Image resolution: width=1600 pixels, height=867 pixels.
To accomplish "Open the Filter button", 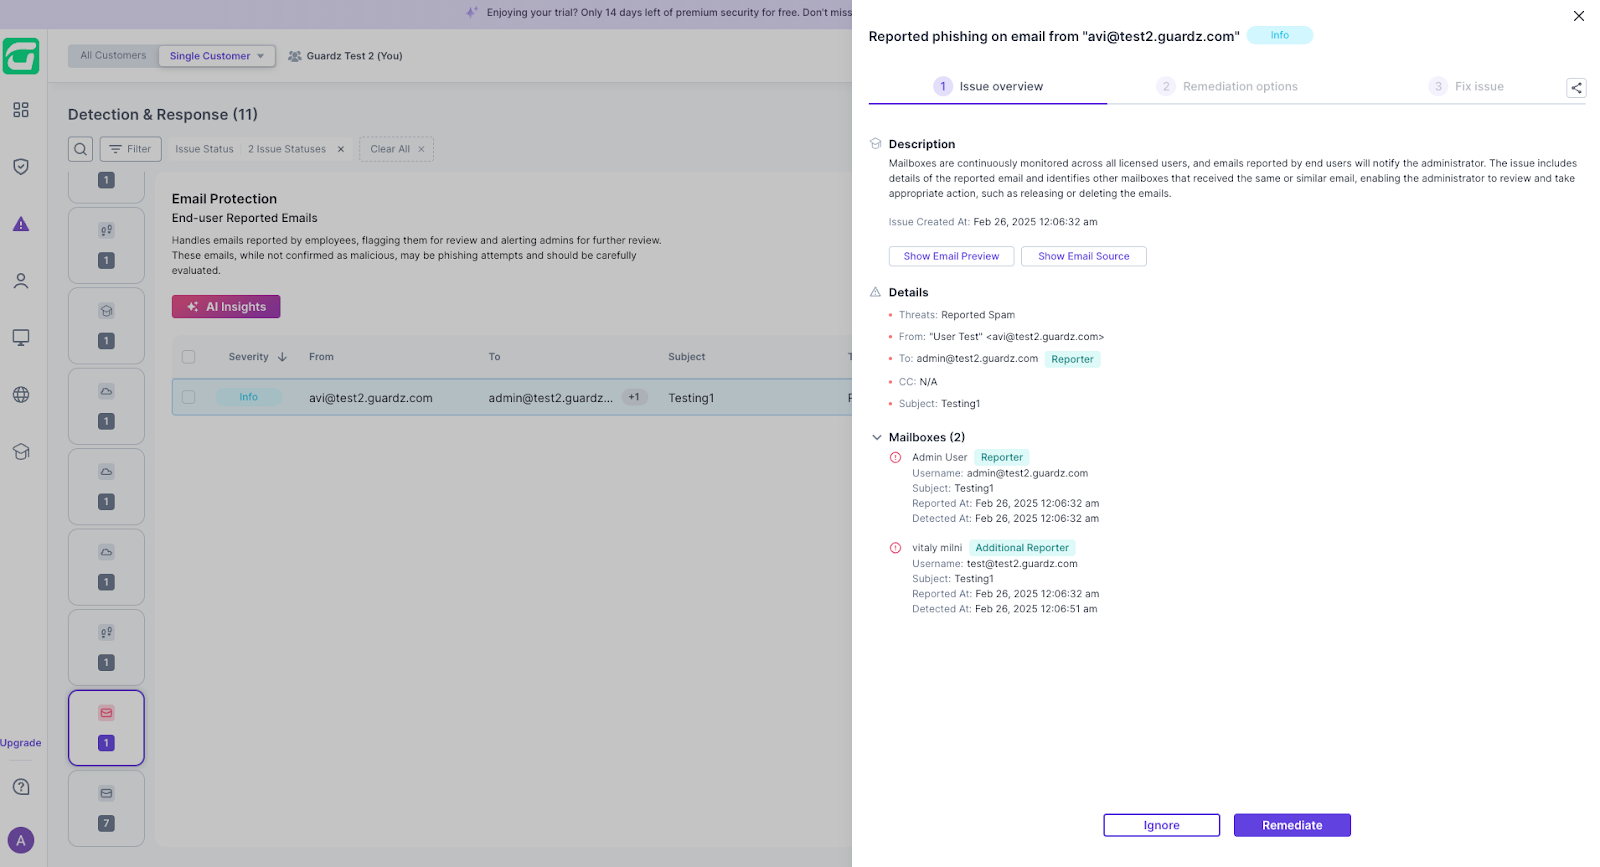I will click(130, 149).
